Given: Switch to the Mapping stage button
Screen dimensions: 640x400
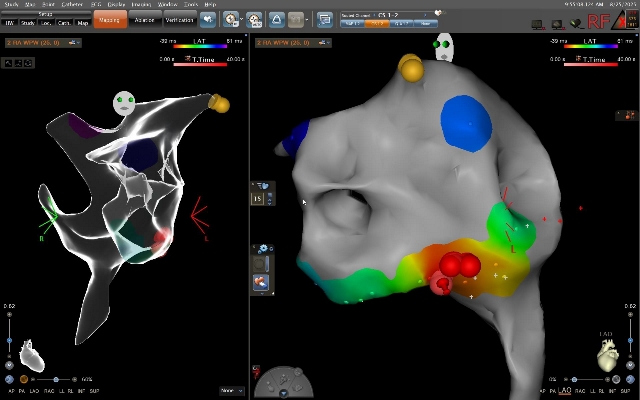Looking at the screenshot, I should (x=110, y=19).
